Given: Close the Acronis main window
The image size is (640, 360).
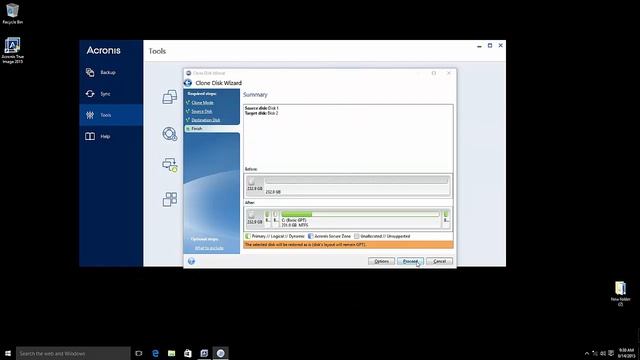Looking at the screenshot, I should point(500,46).
